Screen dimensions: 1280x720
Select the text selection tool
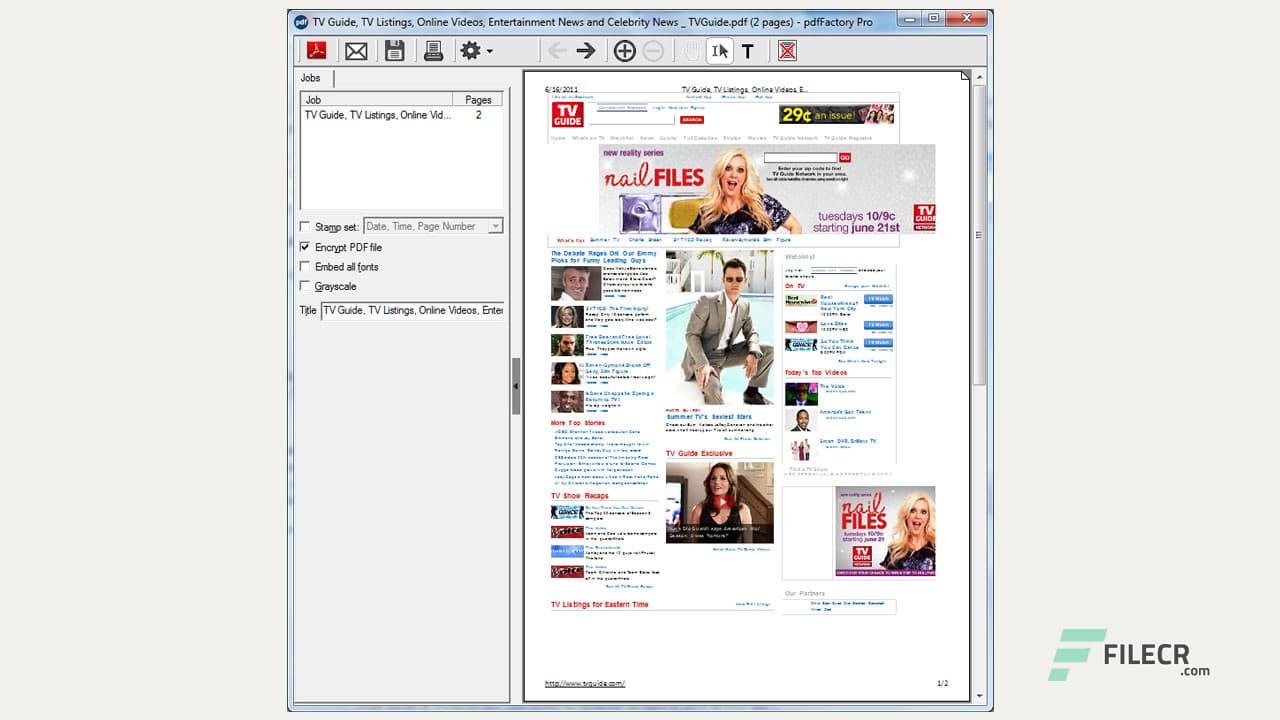coord(719,50)
